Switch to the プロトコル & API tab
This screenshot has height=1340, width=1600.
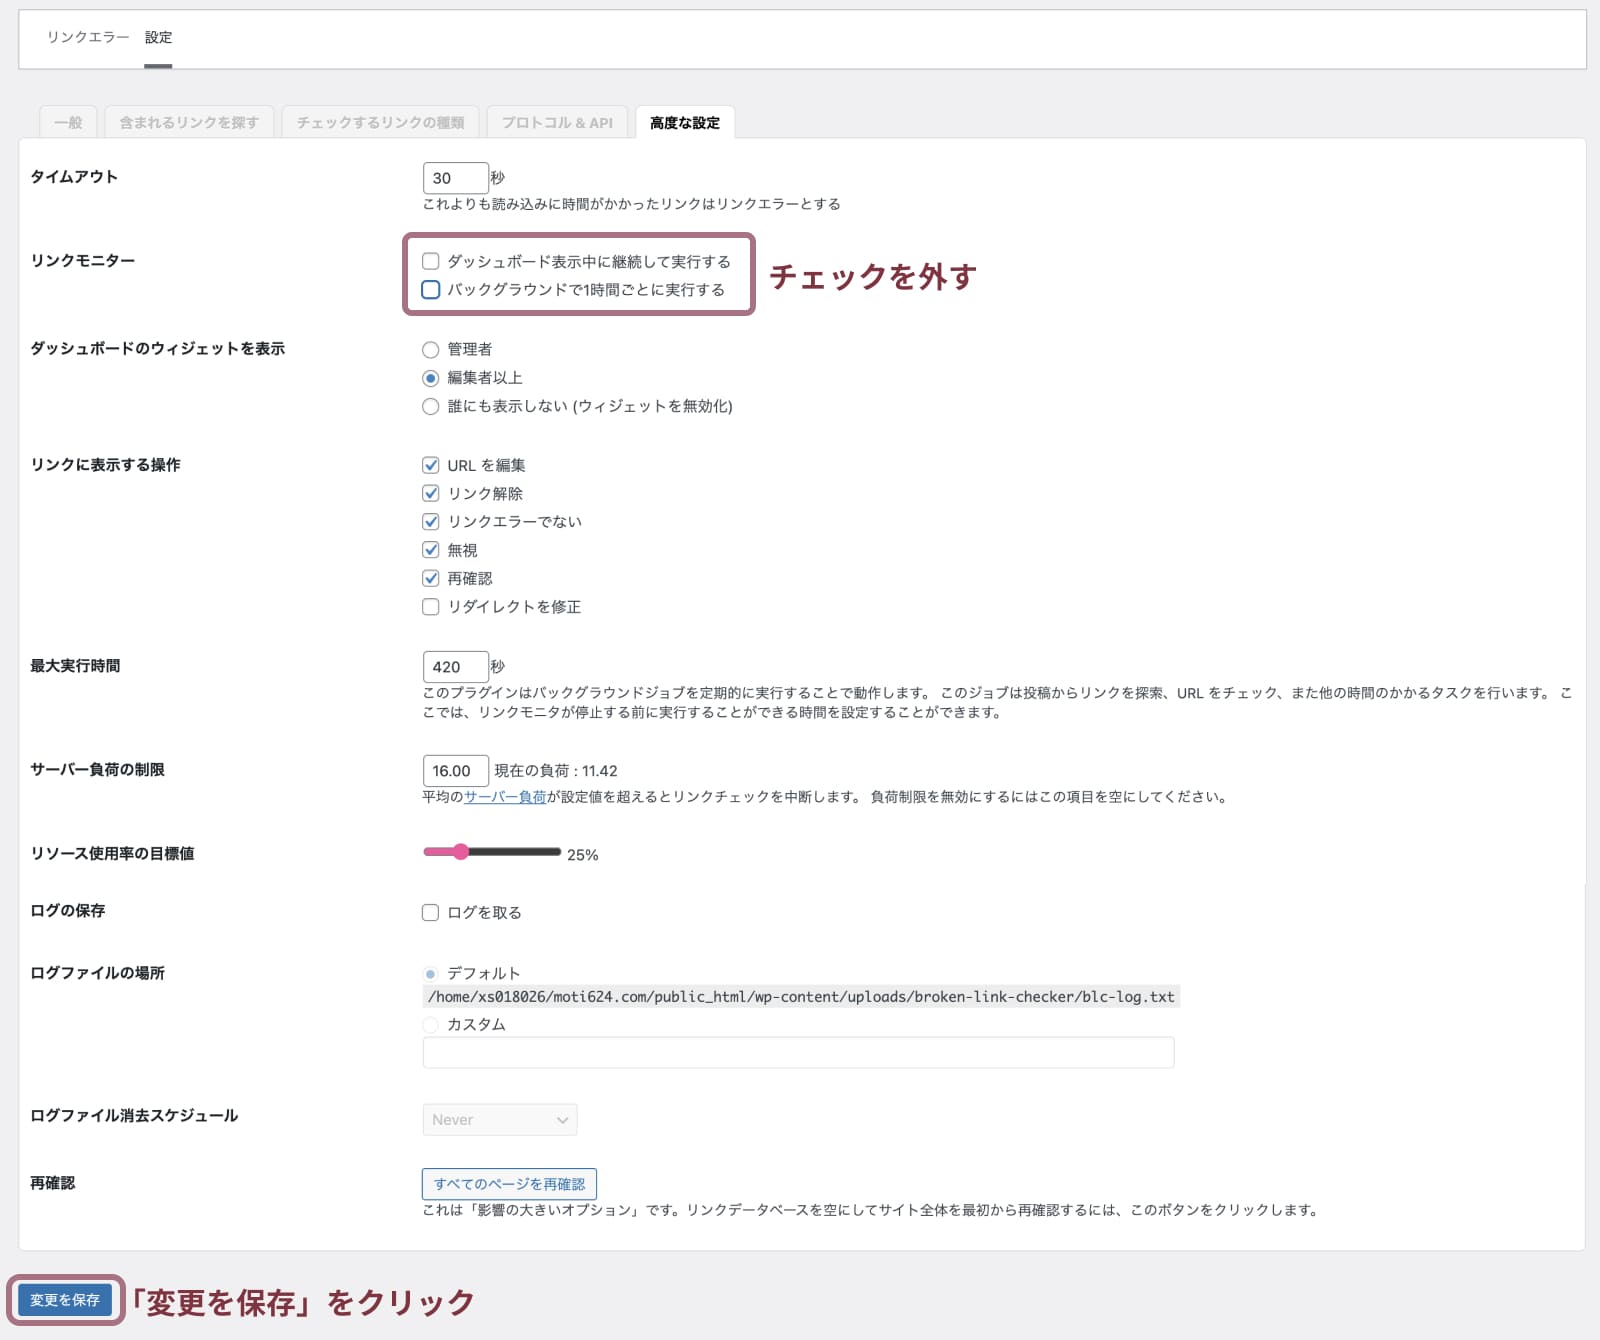(x=557, y=122)
